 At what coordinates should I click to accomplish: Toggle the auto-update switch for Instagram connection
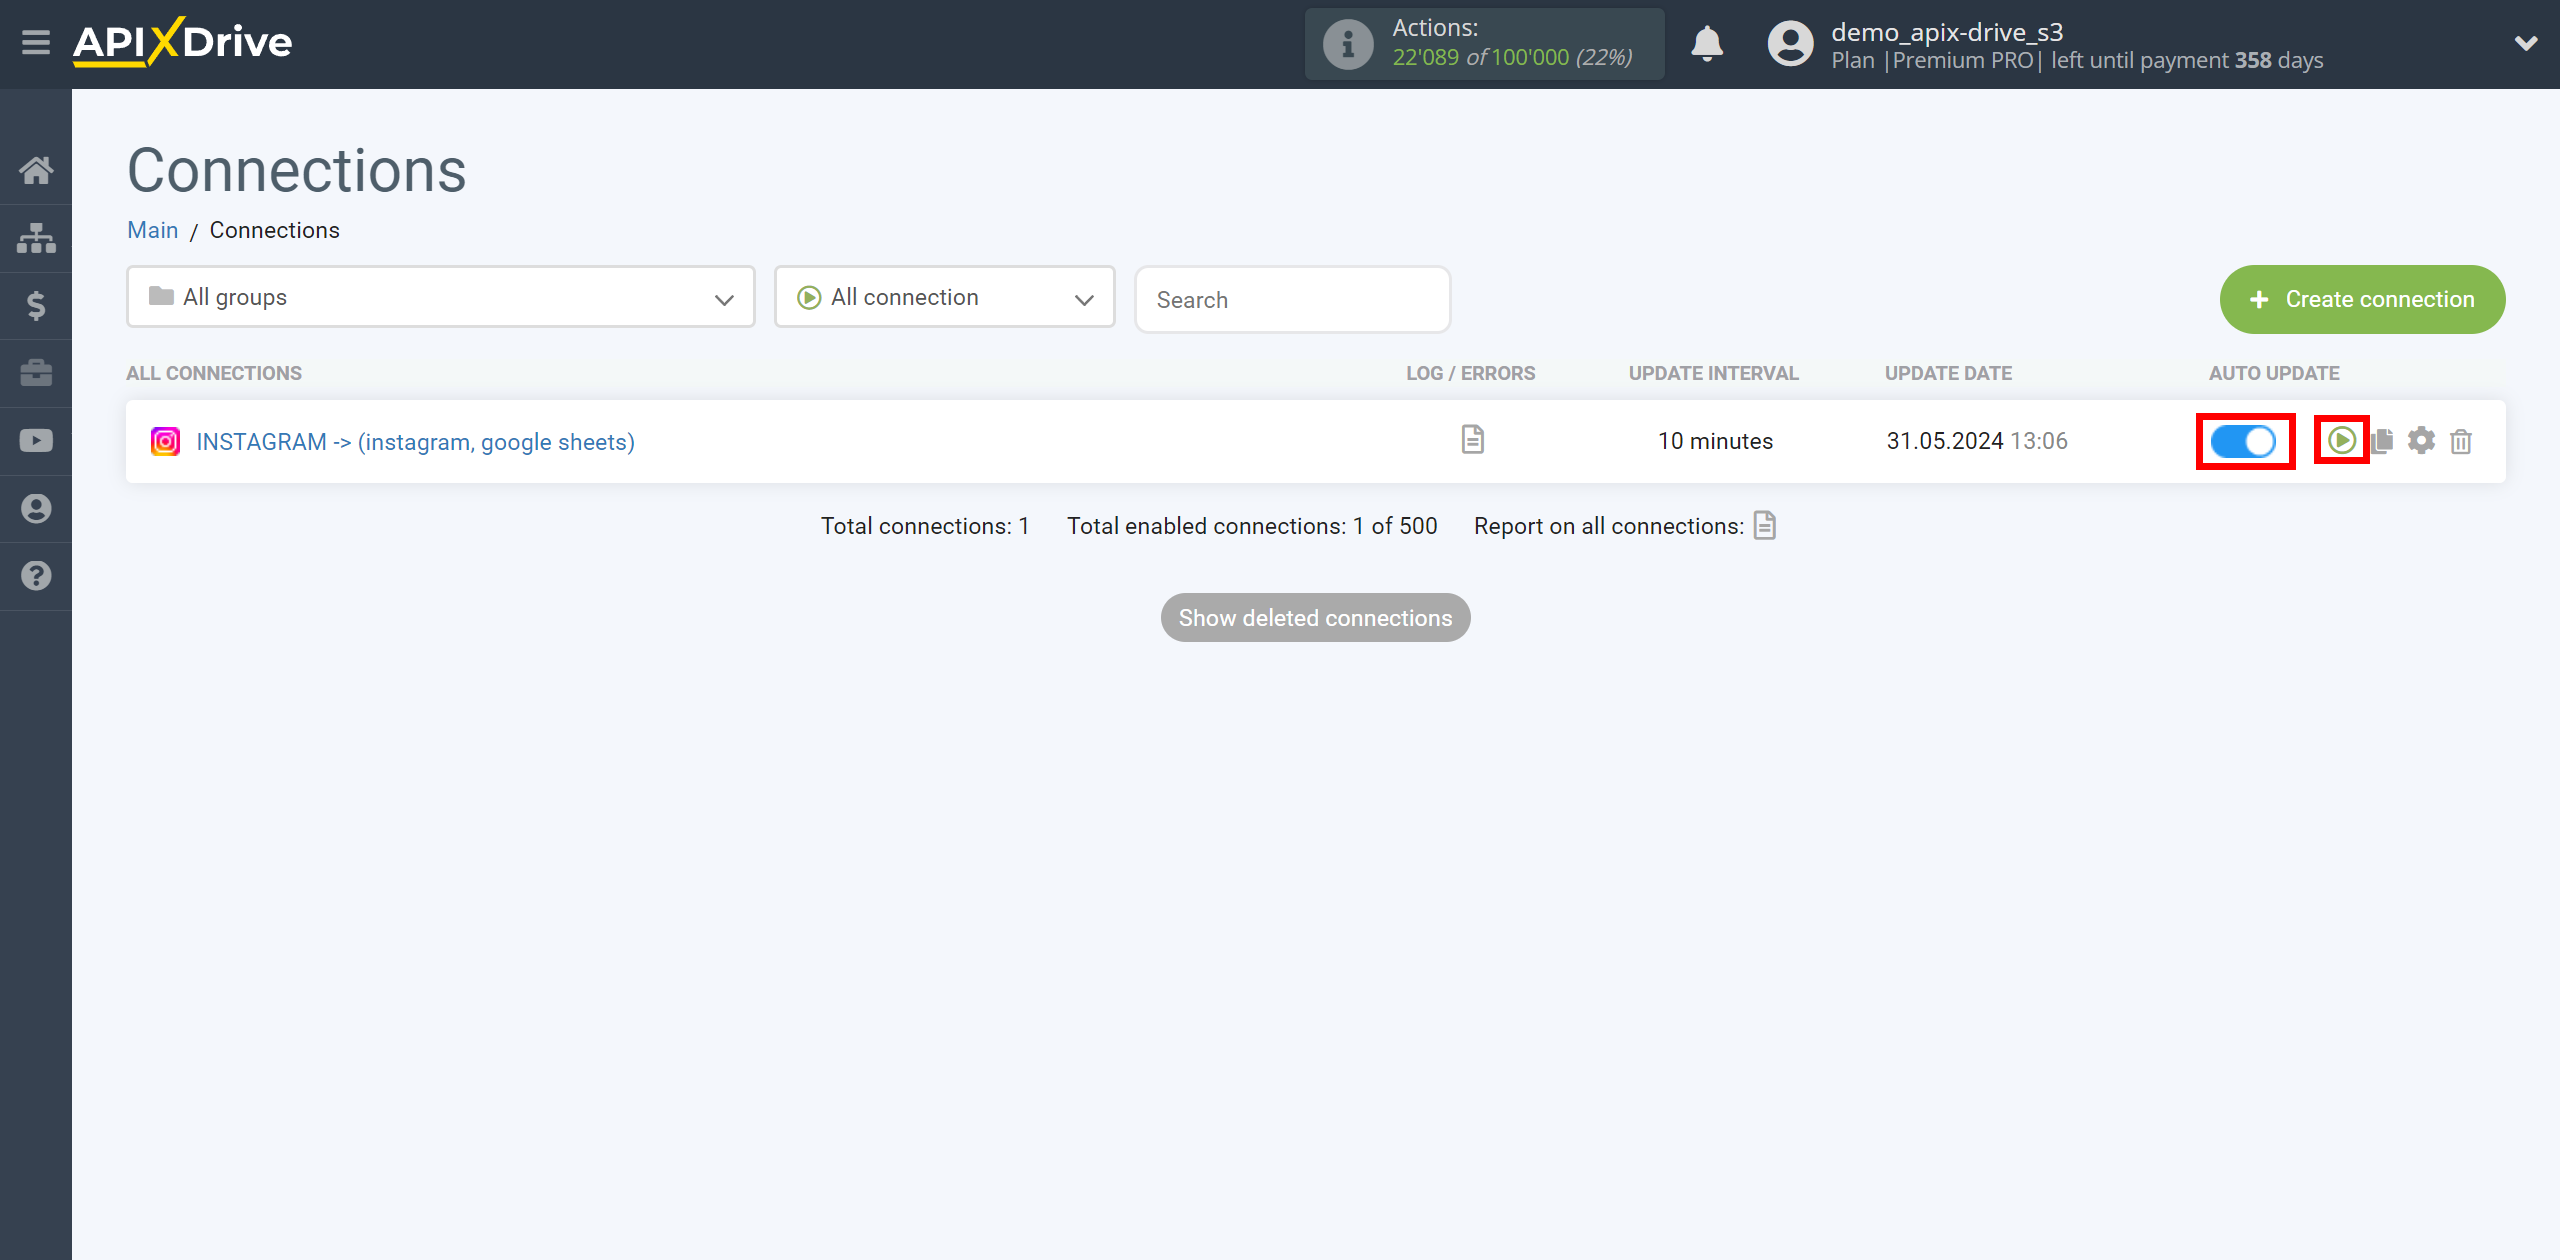pyautogui.click(x=2245, y=441)
